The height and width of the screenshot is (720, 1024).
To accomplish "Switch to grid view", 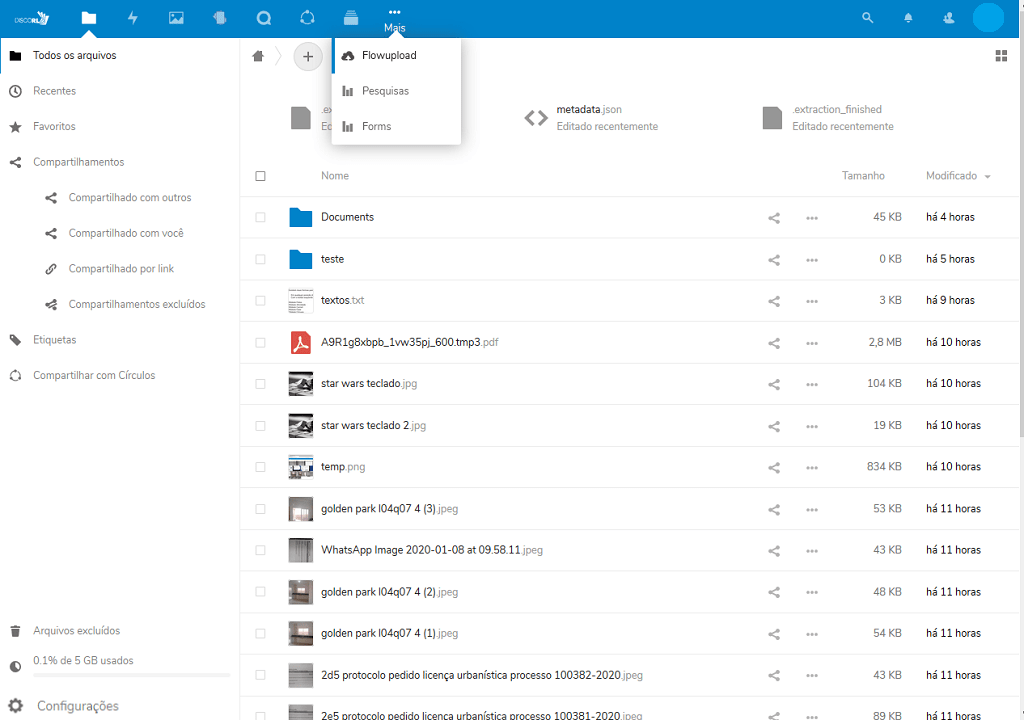I will click(x=1001, y=56).
